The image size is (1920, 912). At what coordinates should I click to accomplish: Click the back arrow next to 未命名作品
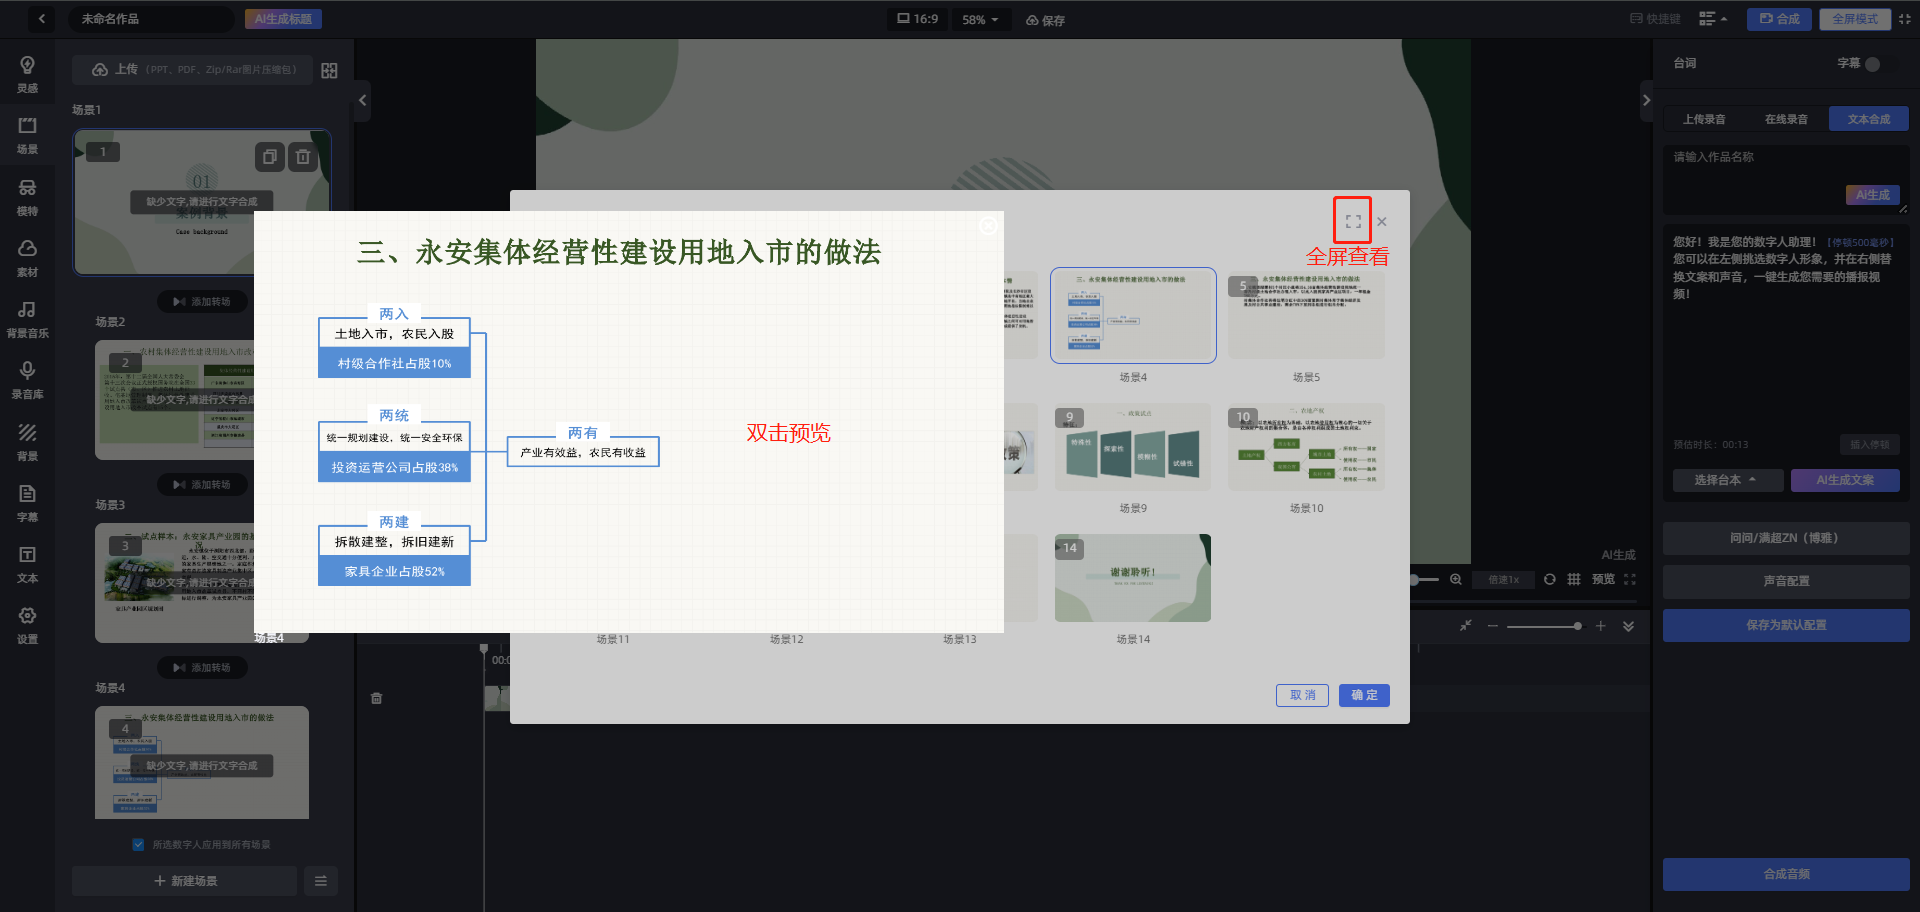tap(41, 19)
